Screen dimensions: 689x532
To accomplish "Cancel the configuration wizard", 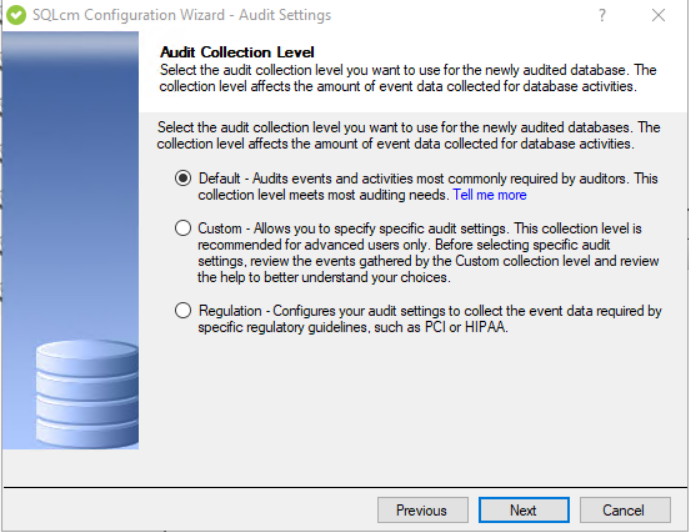I will tap(623, 510).
